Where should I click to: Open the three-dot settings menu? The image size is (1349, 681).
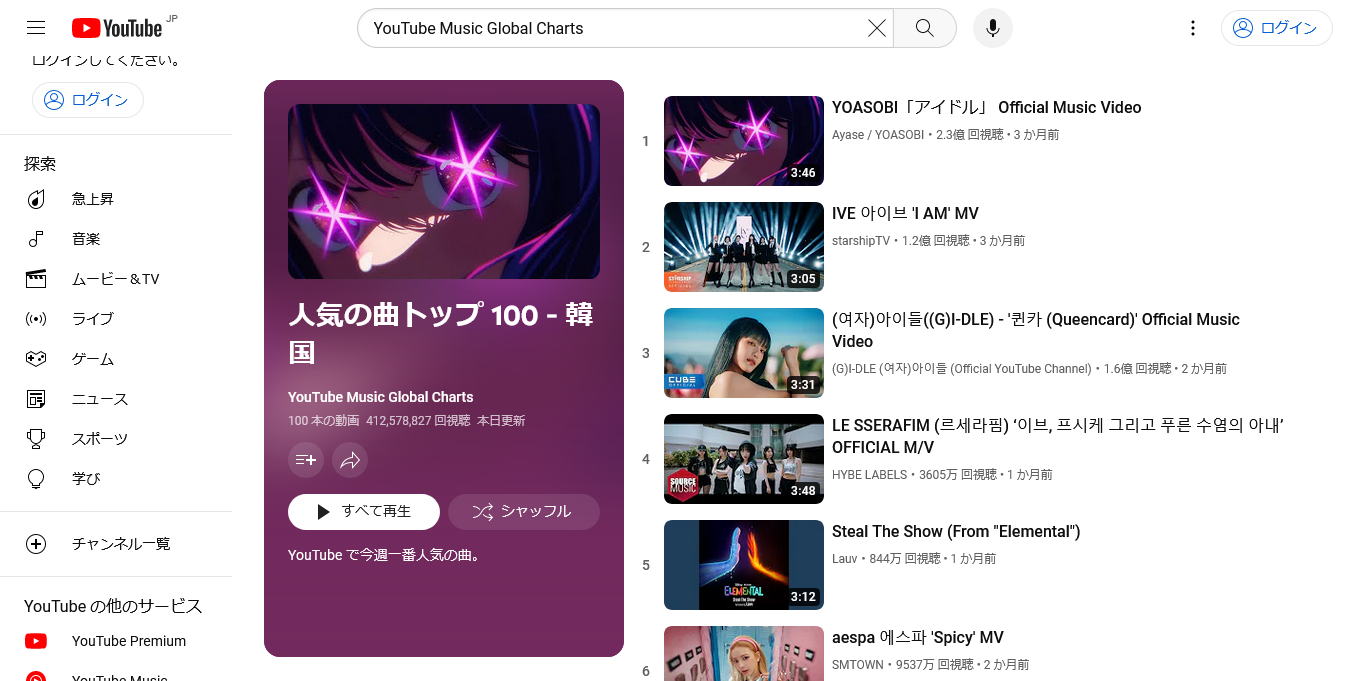pyautogui.click(x=1192, y=28)
